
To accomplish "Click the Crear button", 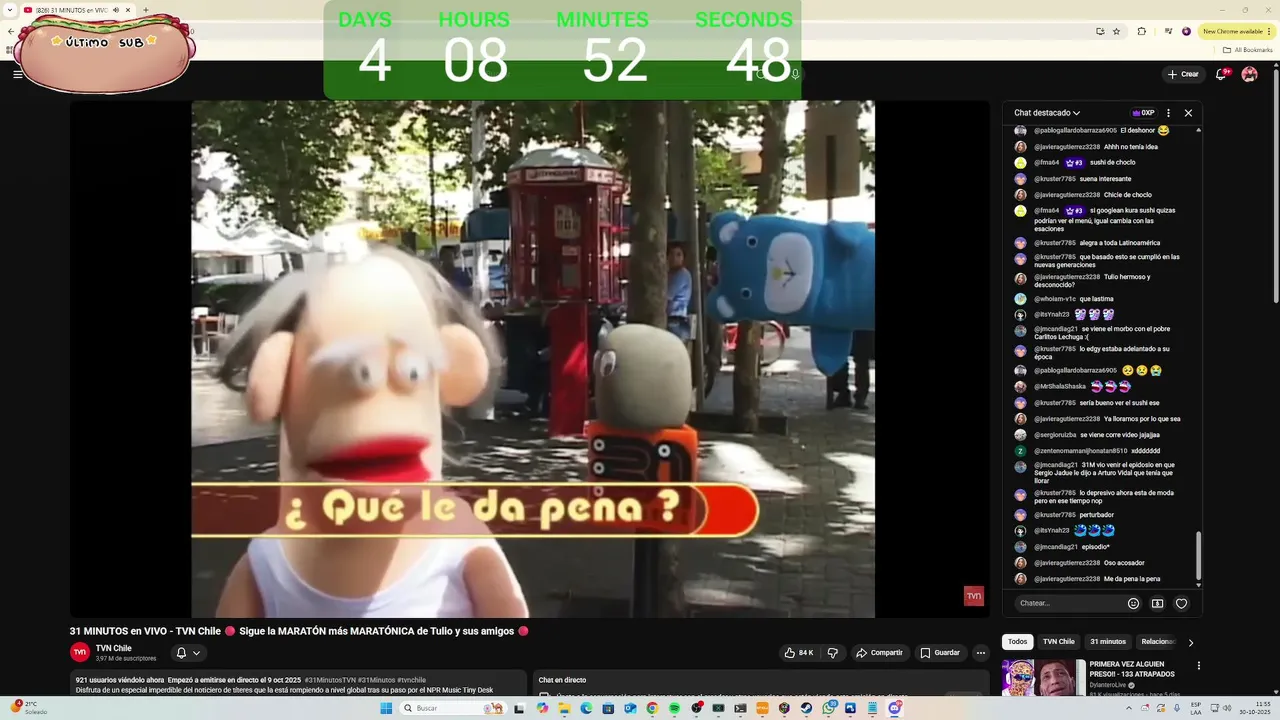I will coord(1182,74).
